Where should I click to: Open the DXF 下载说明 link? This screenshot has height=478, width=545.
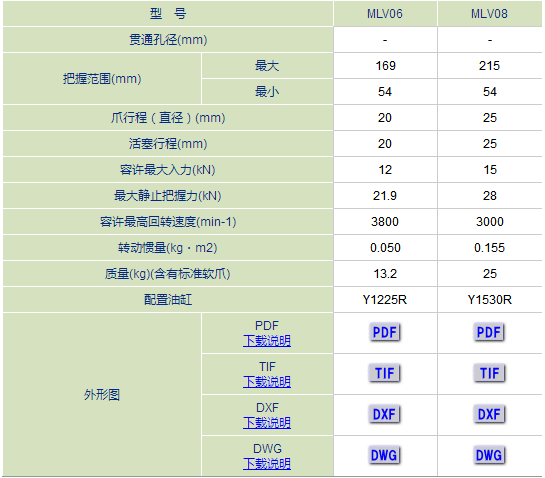[x=267, y=423]
